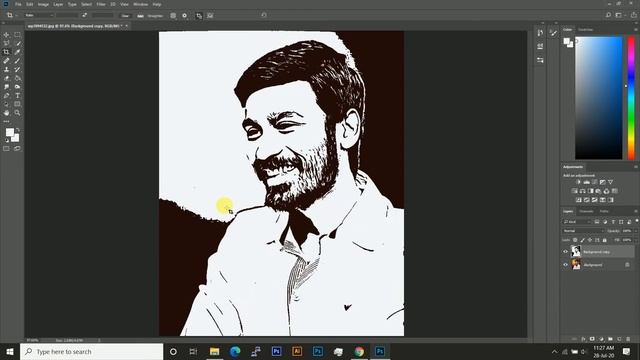Click the Clear button in options bar
The height and width of the screenshot is (360, 640).
(125, 16)
